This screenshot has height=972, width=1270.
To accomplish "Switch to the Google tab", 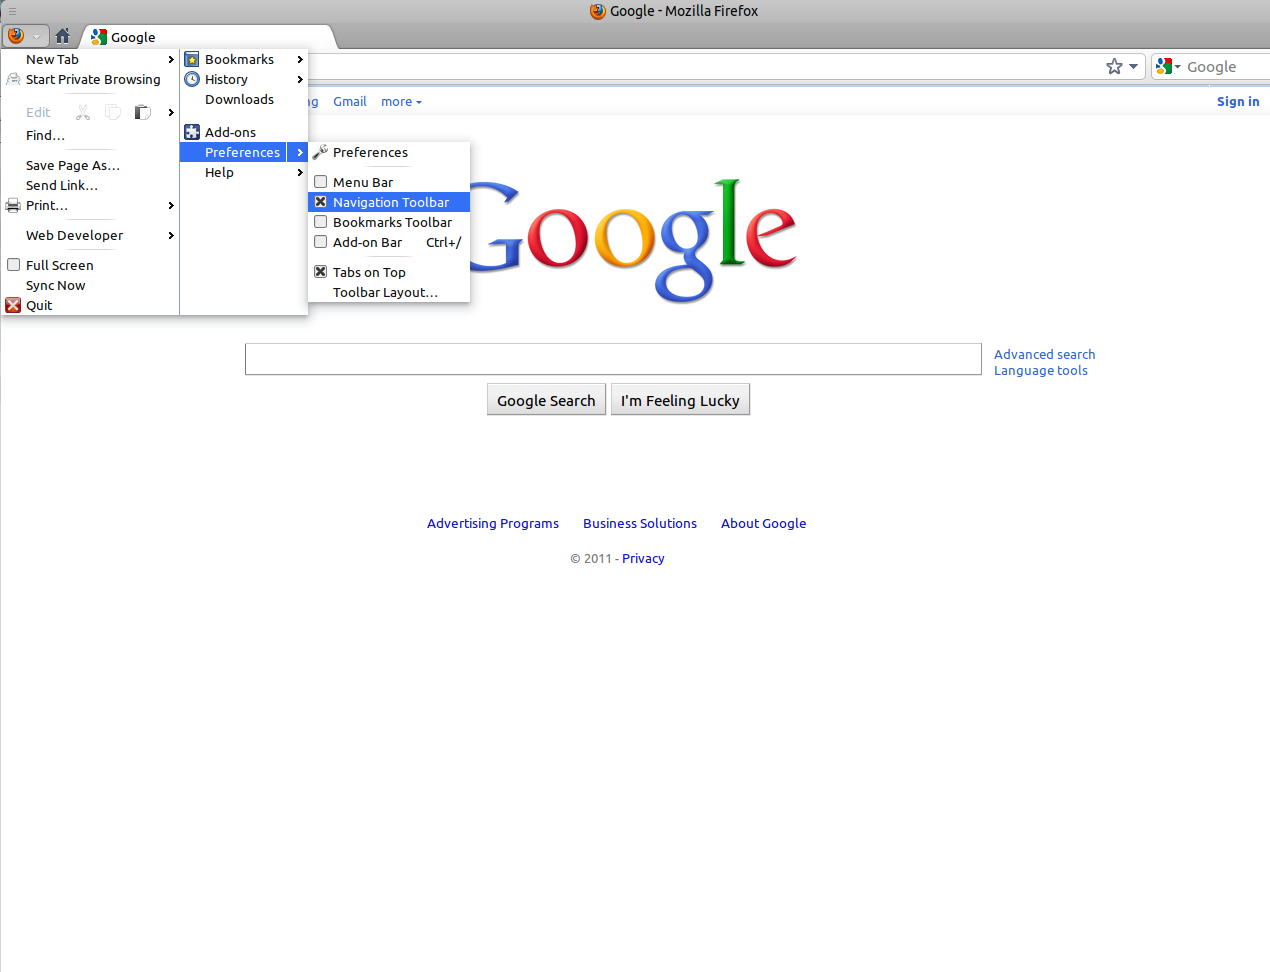I will click(x=210, y=37).
